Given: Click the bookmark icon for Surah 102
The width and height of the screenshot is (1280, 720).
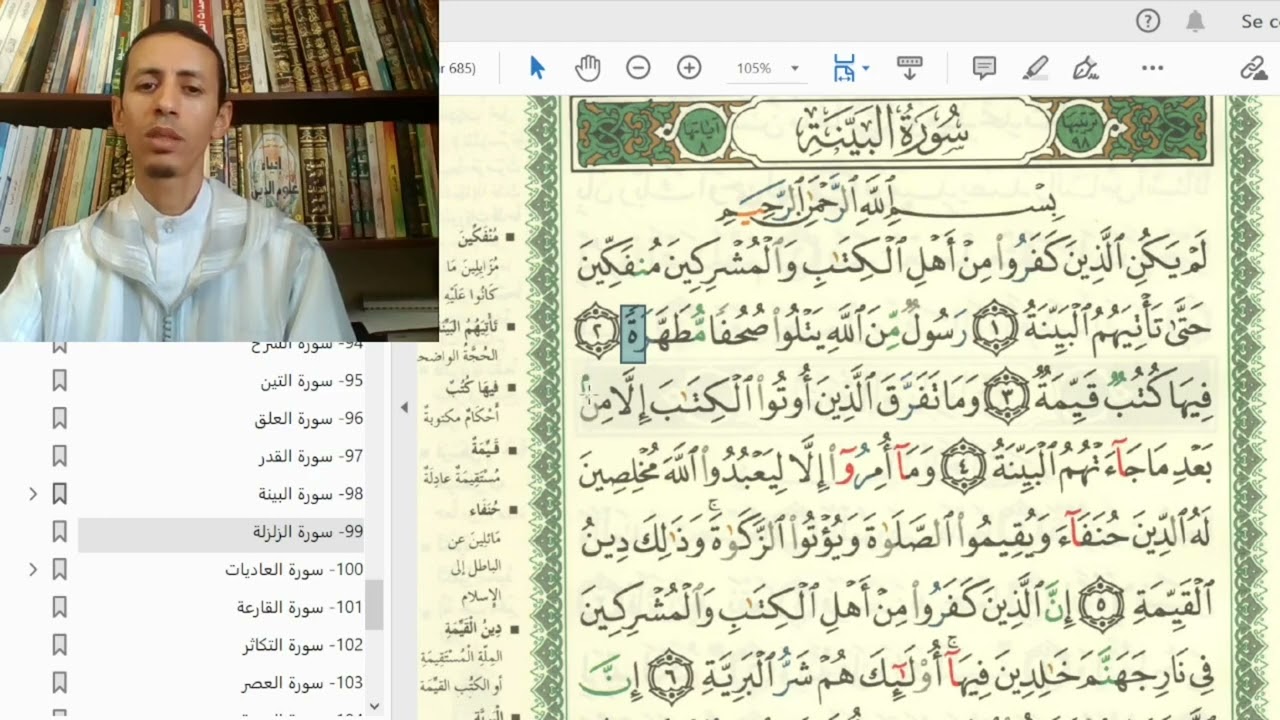Looking at the screenshot, I should click(x=59, y=645).
